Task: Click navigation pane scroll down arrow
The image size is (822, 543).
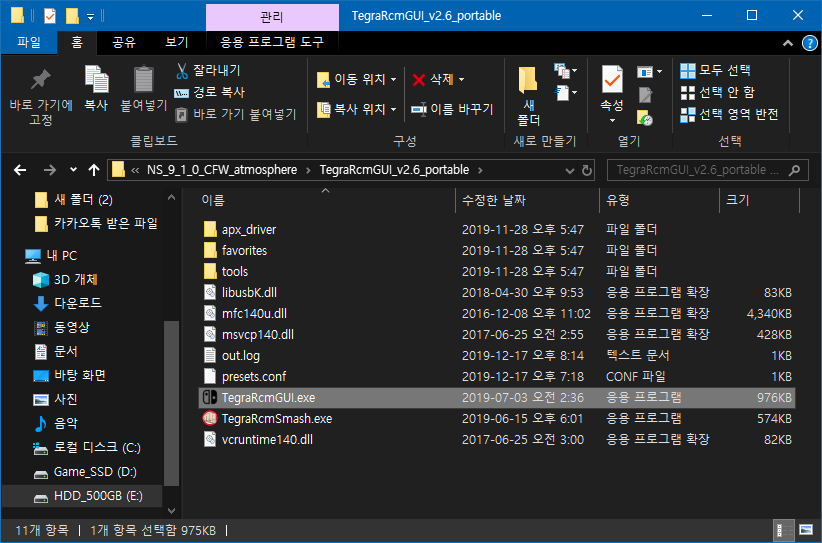Action: [171, 510]
